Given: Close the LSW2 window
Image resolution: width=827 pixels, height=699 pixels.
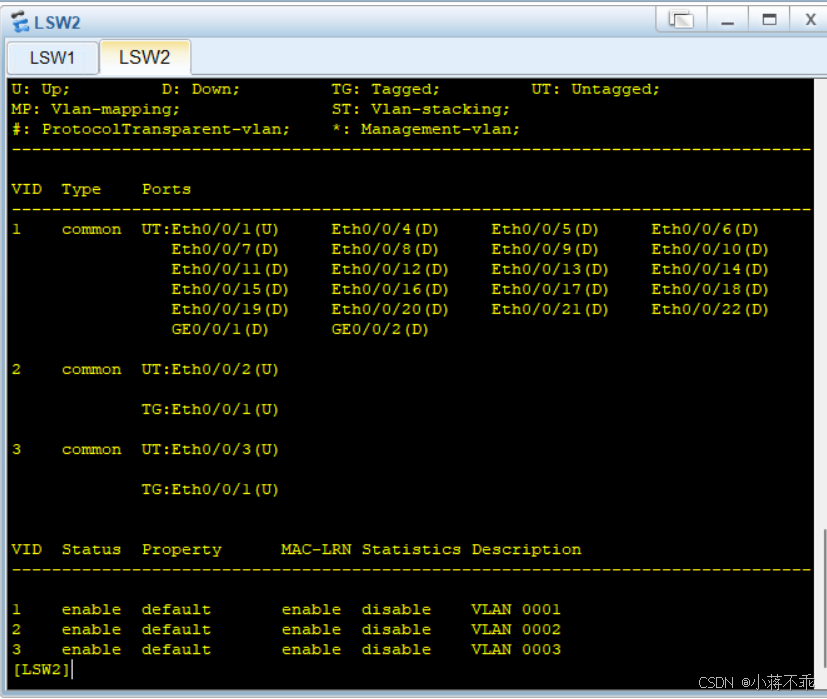Looking at the screenshot, I should click(x=810, y=20).
